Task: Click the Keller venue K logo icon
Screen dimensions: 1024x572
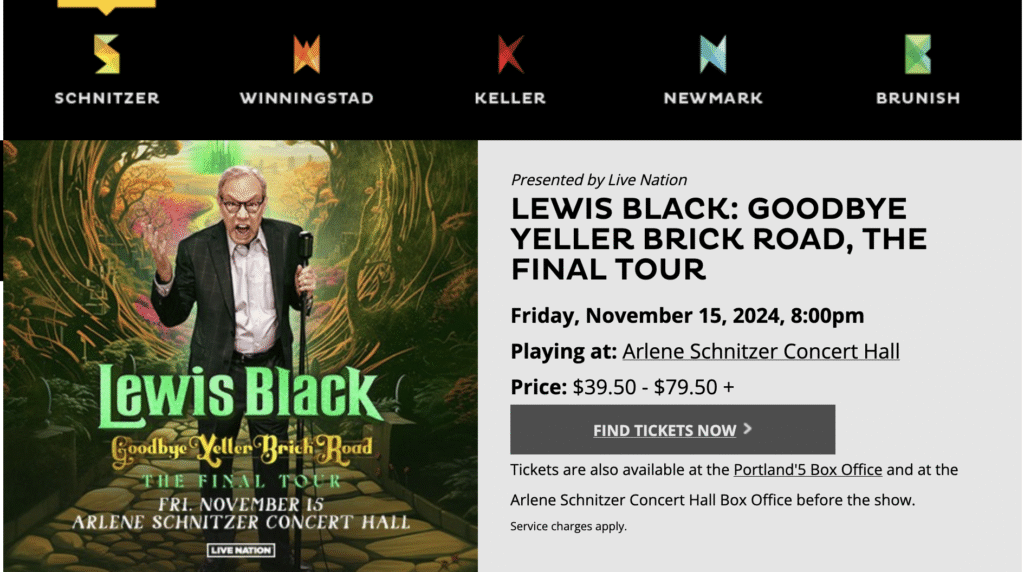Action: pyautogui.click(x=510, y=54)
